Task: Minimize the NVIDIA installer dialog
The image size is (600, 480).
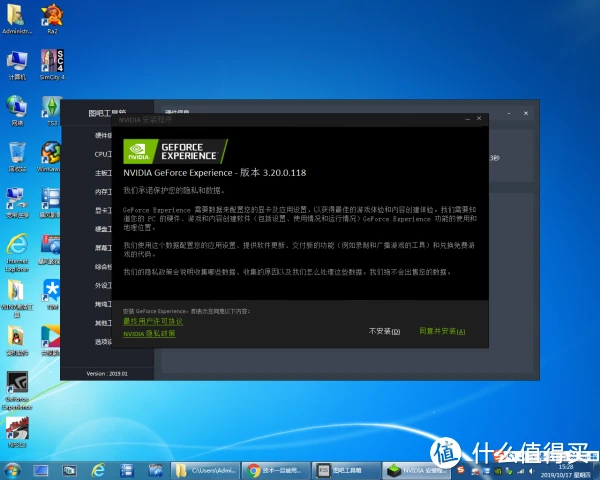Action: click(467, 119)
